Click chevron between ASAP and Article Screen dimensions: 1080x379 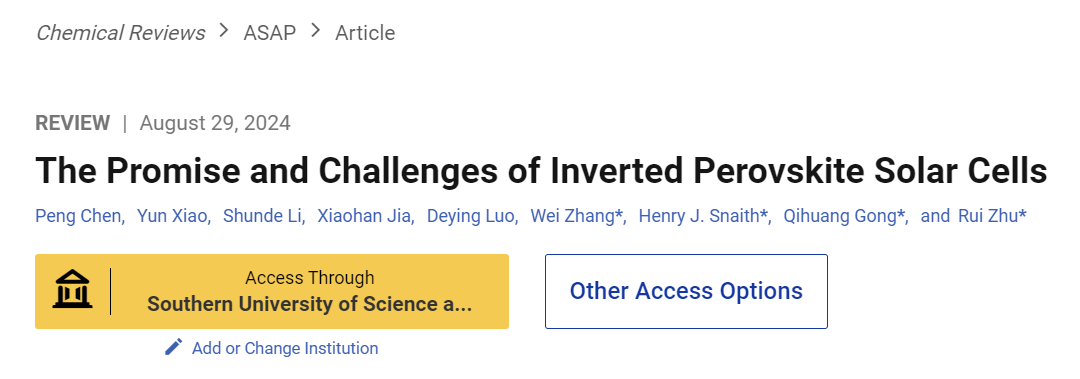pyautogui.click(x=315, y=31)
